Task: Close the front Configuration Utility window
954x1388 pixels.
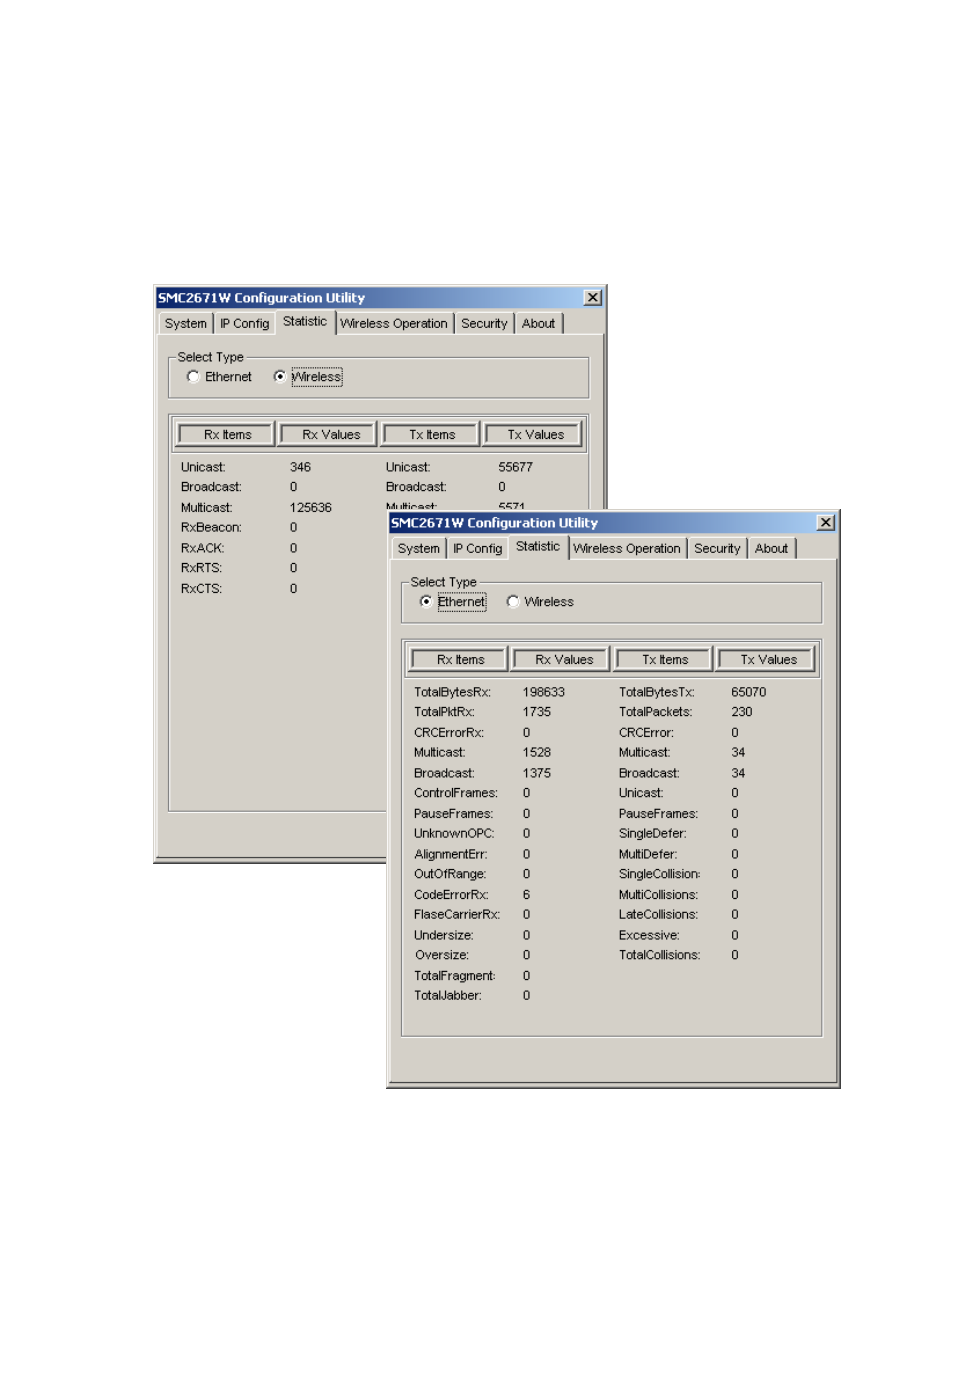Action: click(826, 523)
